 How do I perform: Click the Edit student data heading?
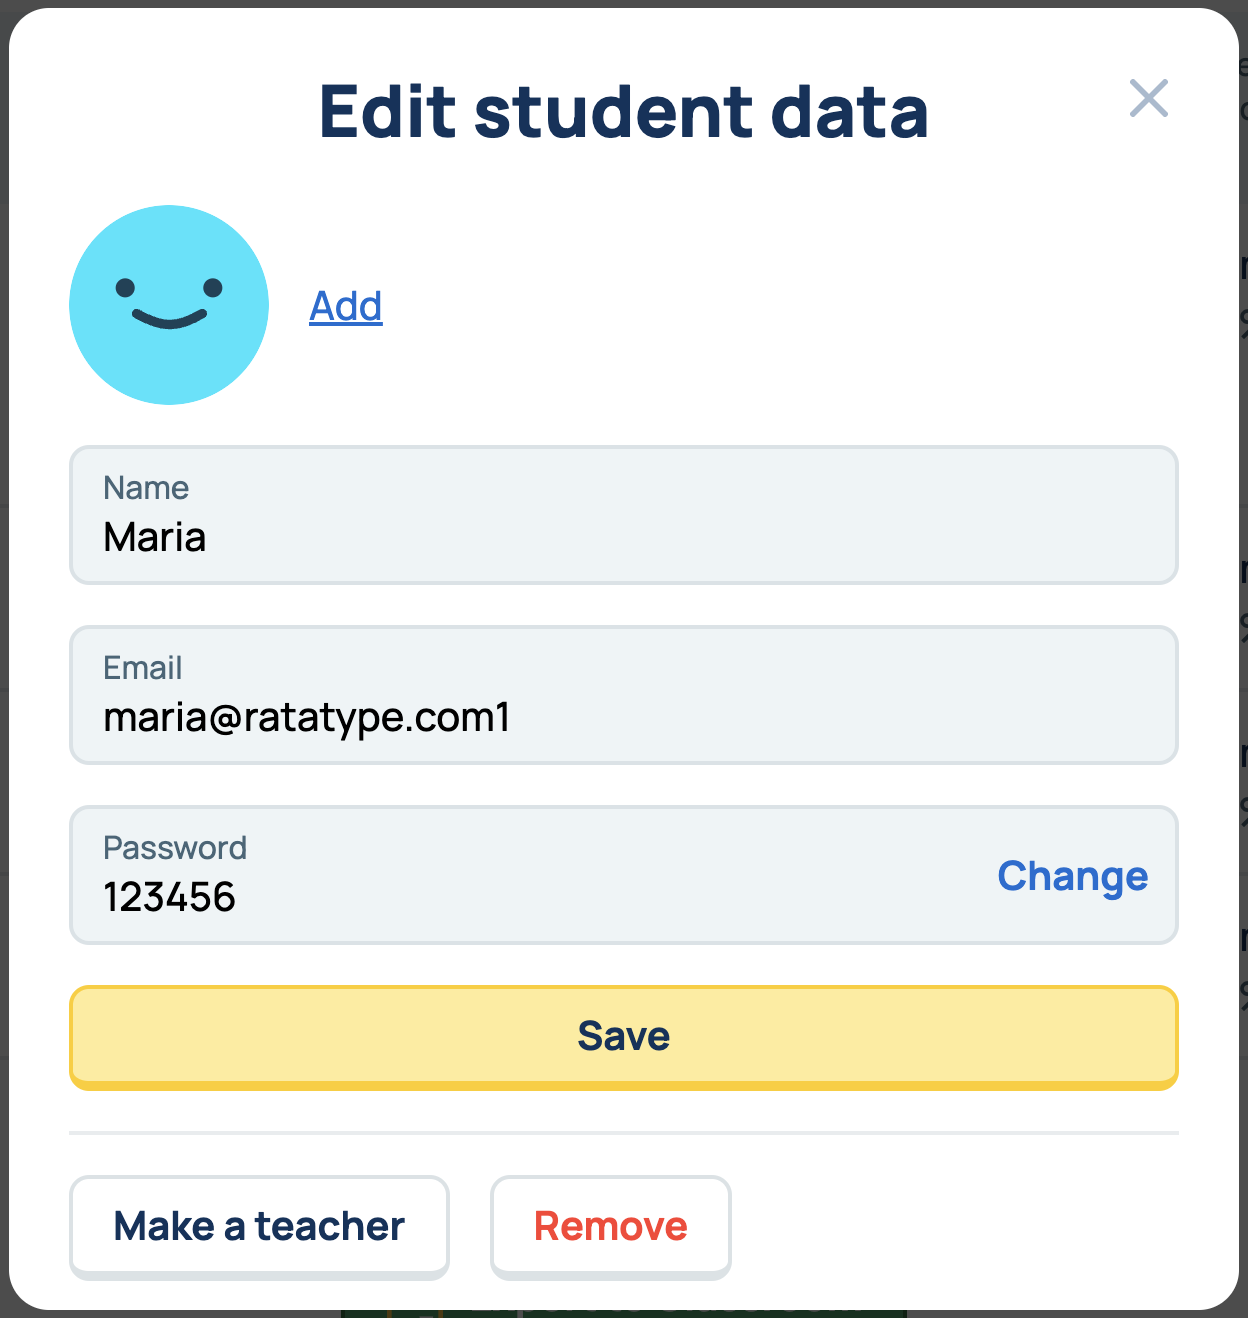tap(623, 112)
